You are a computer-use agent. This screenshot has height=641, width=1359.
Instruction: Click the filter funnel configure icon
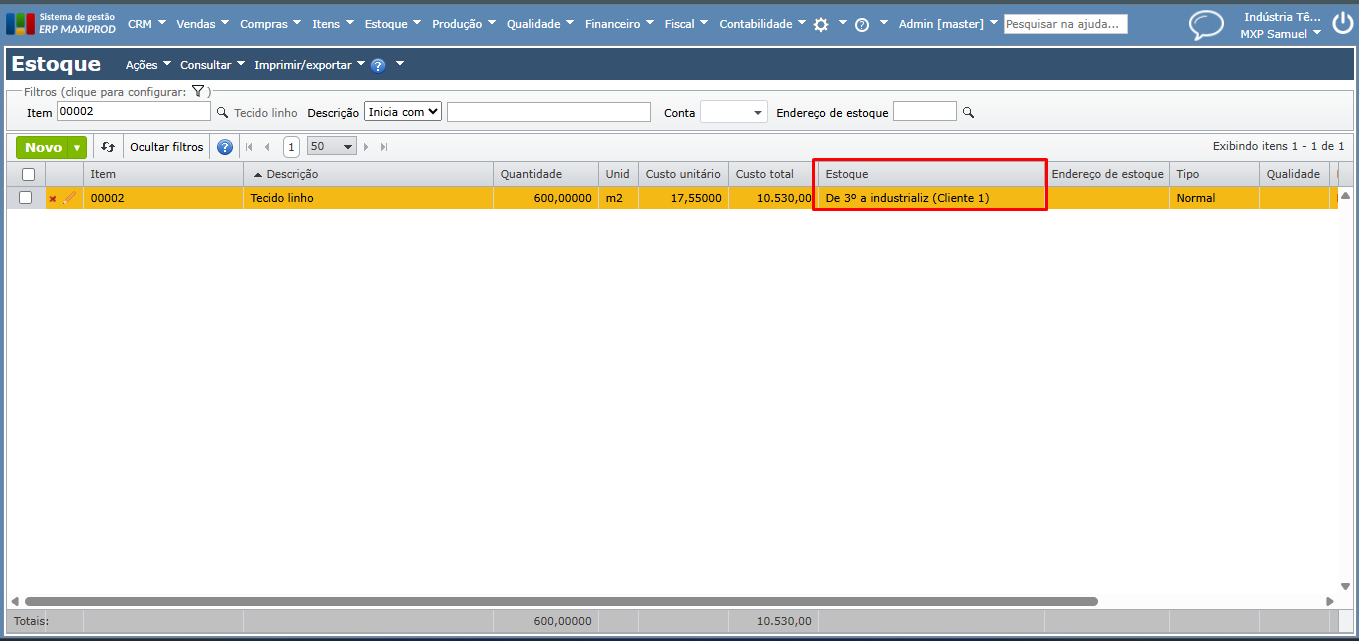pyautogui.click(x=198, y=91)
